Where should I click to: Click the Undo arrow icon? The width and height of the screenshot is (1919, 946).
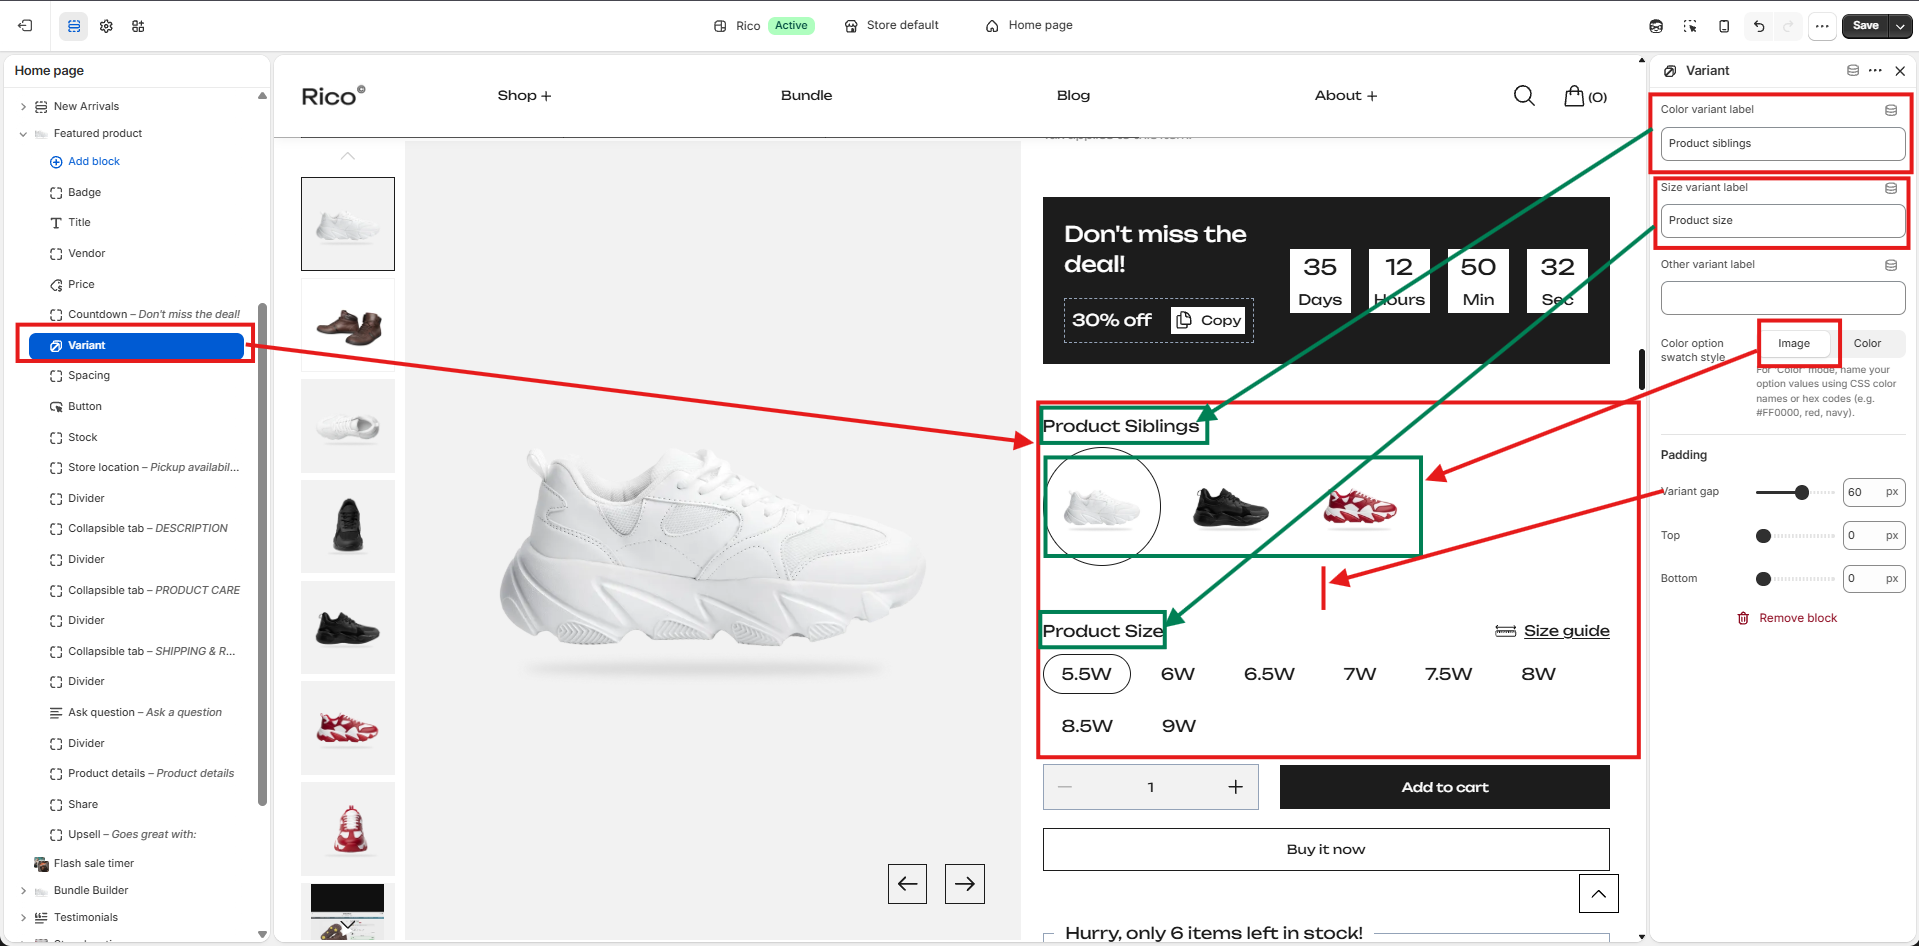pos(1759,26)
